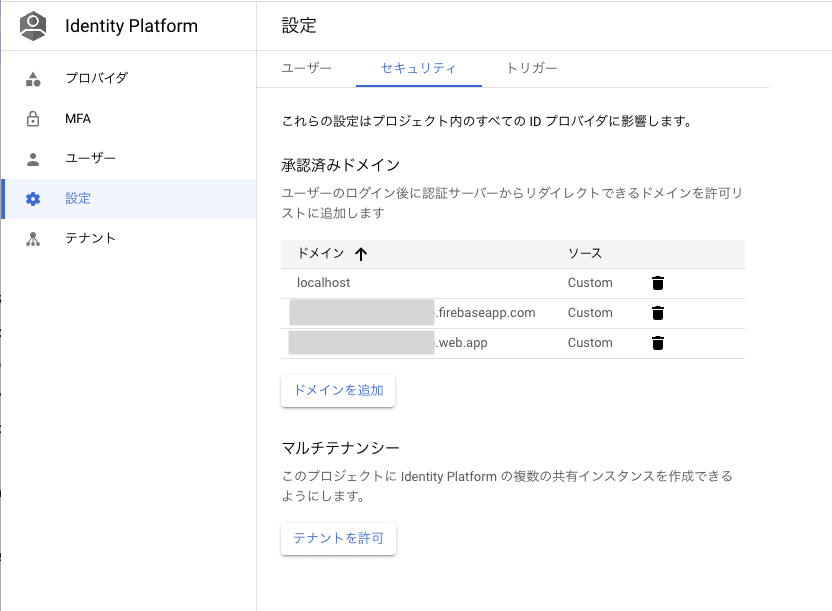Click the テナント hierarchy icon
The image size is (832, 611).
click(33, 239)
